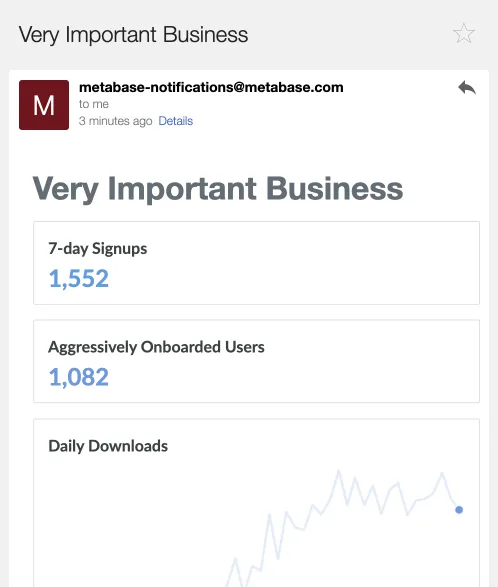This screenshot has width=498, height=587.
Task: Open the Daily Downloads card title
Action: point(108,446)
